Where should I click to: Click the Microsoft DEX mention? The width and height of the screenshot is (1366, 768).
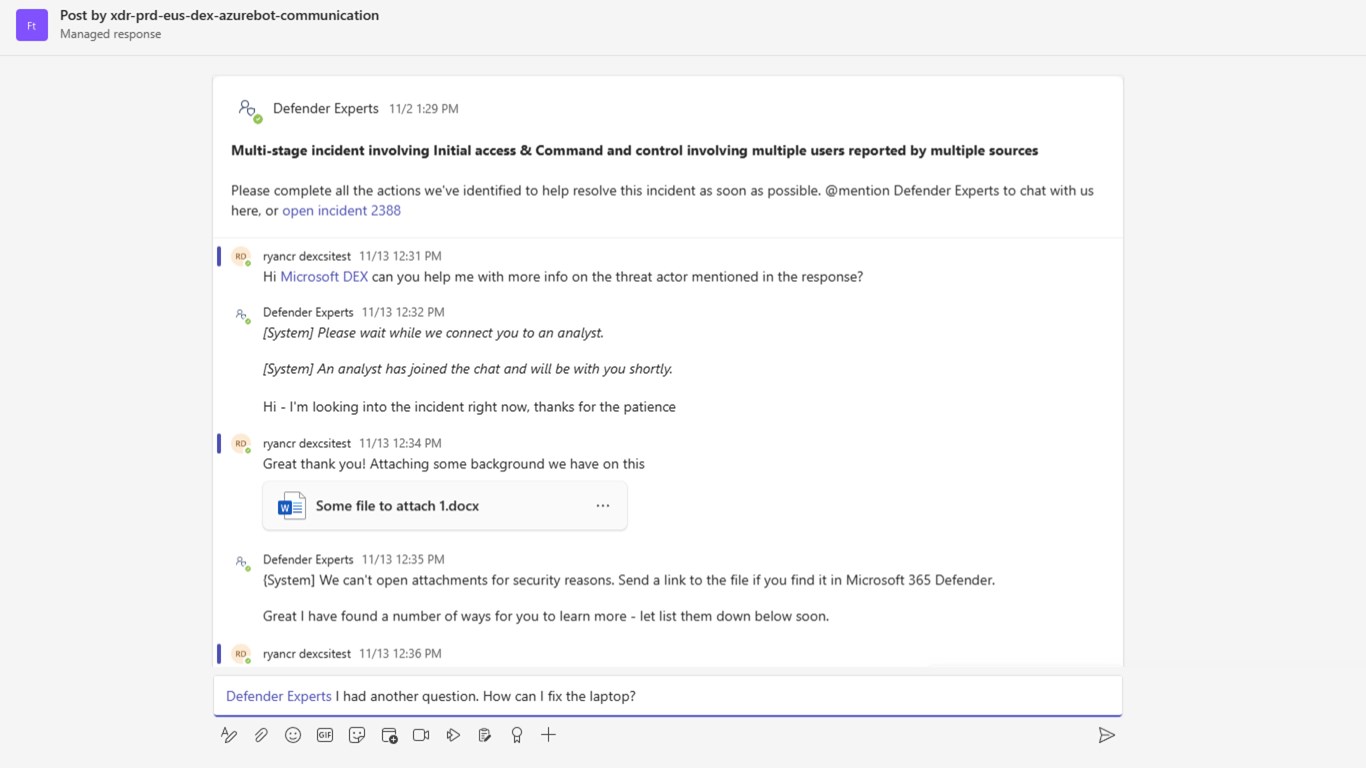(324, 277)
